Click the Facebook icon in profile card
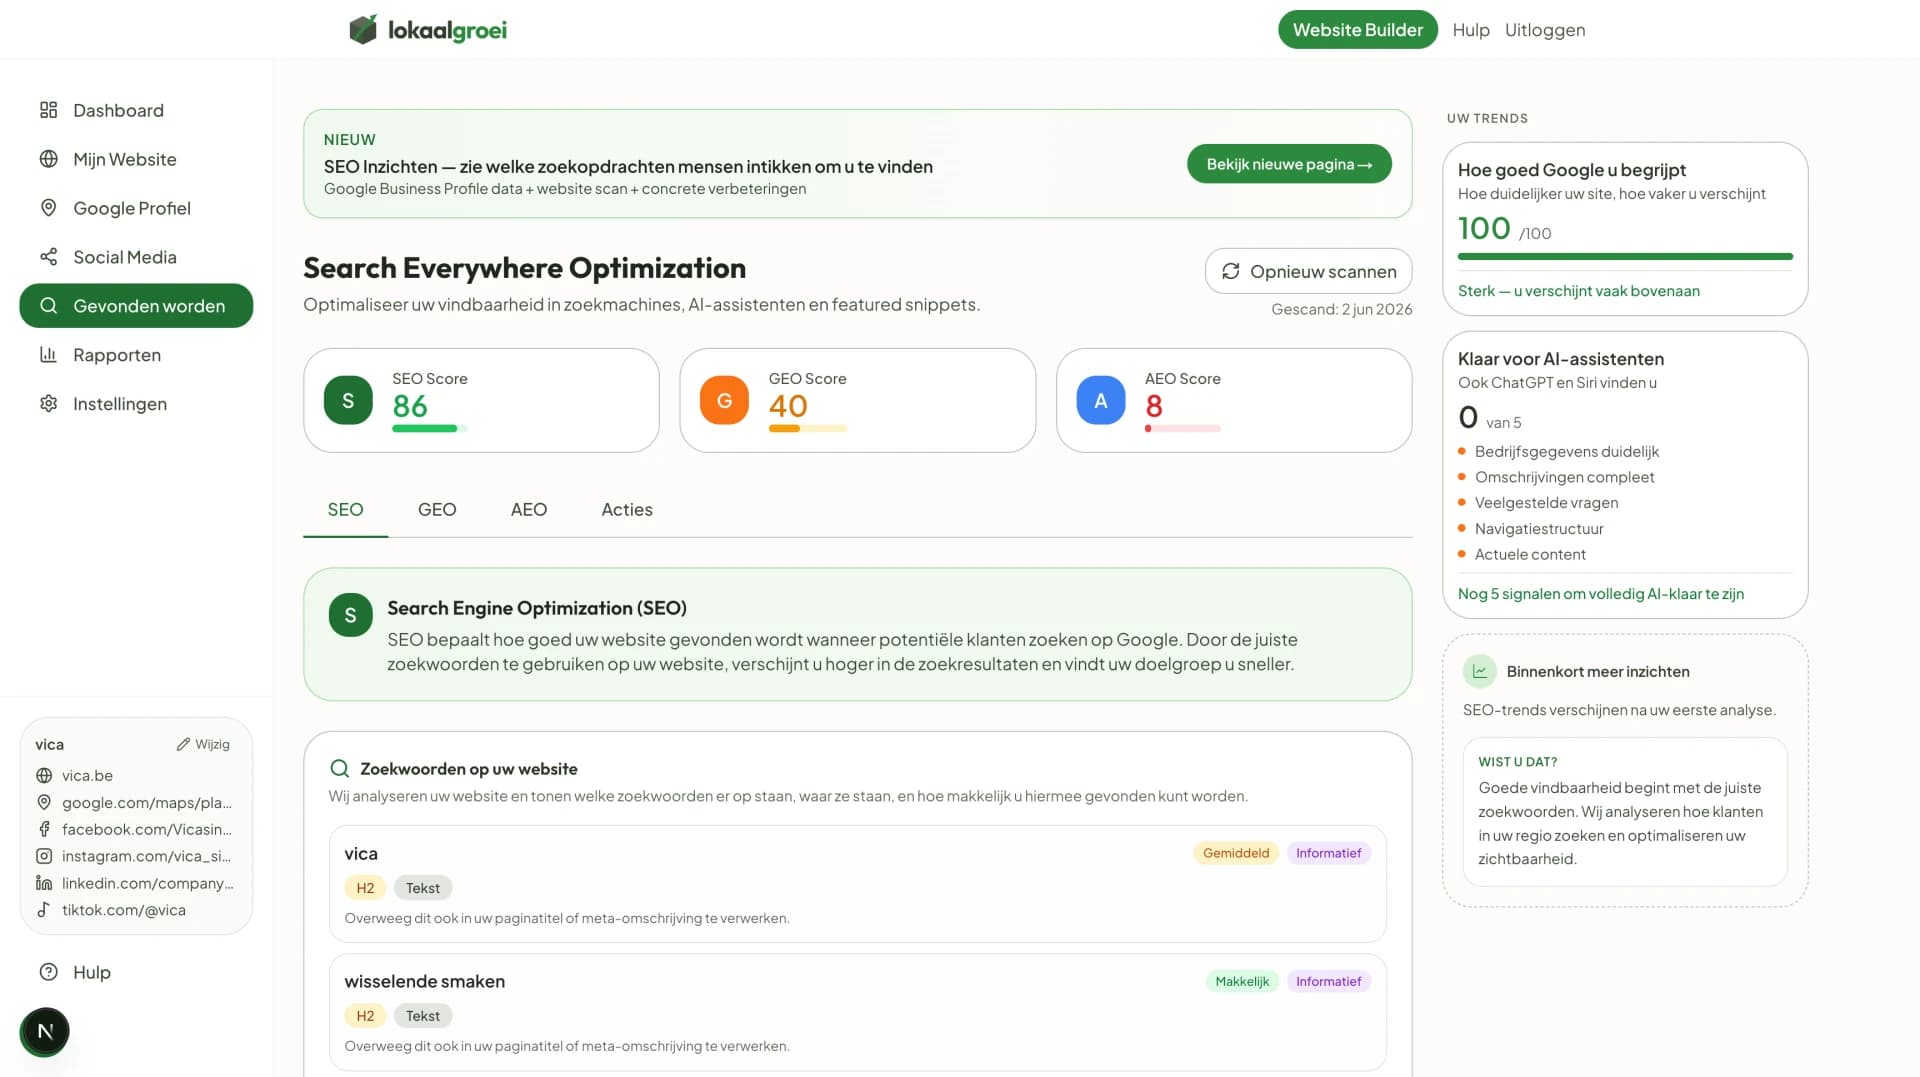Image resolution: width=1920 pixels, height=1077 pixels. pyautogui.click(x=44, y=830)
